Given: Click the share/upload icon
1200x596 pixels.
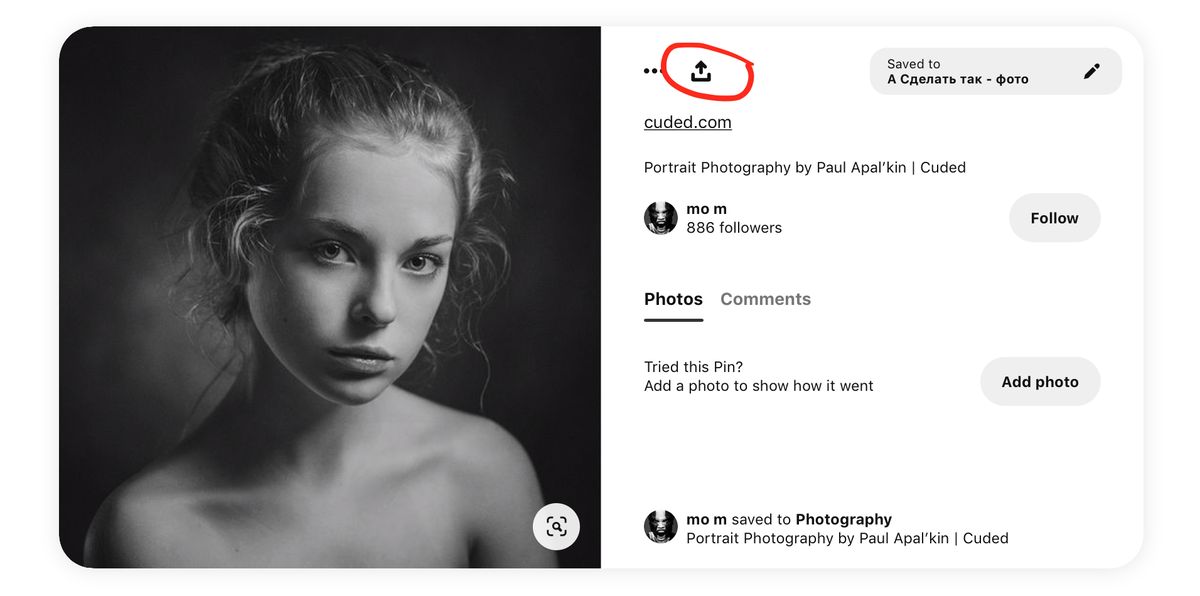Looking at the screenshot, I should (701, 71).
